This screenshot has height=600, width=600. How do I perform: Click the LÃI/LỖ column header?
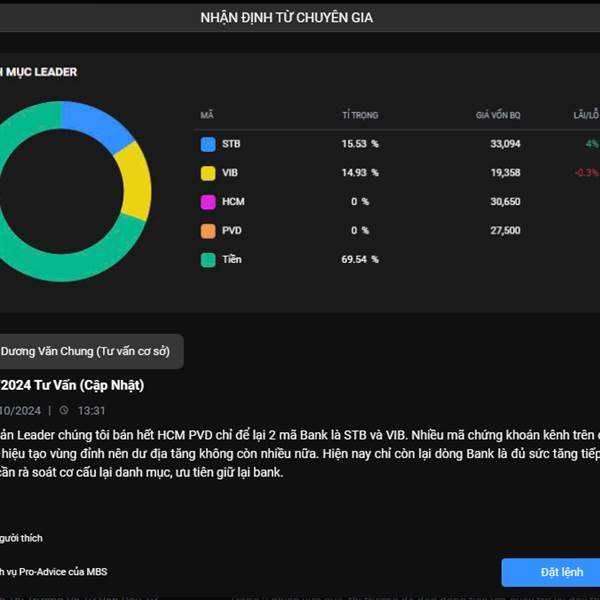[585, 116]
